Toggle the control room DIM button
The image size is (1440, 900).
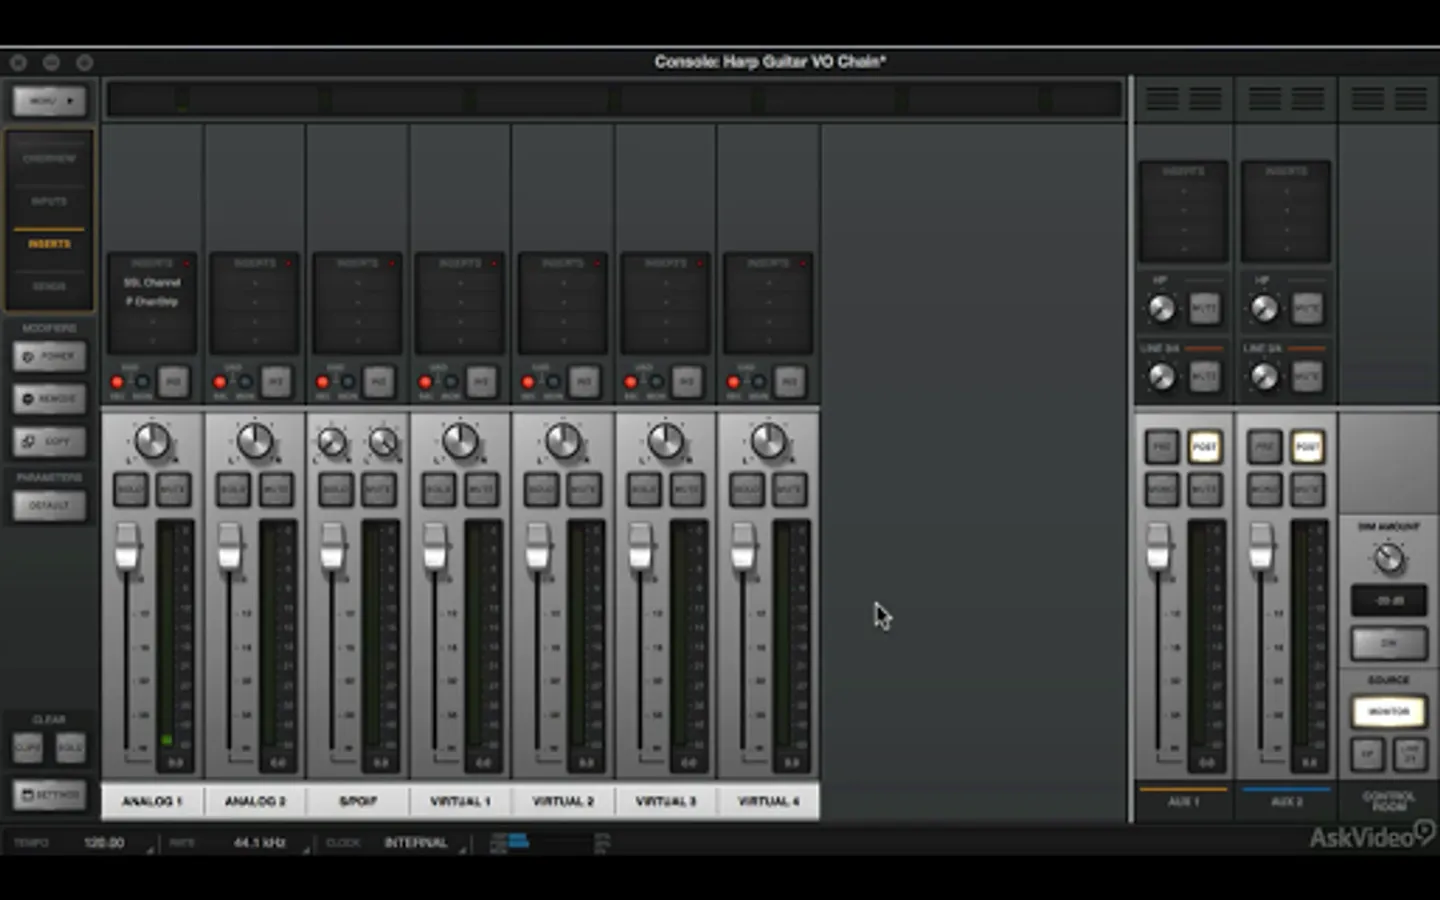(x=1389, y=643)
